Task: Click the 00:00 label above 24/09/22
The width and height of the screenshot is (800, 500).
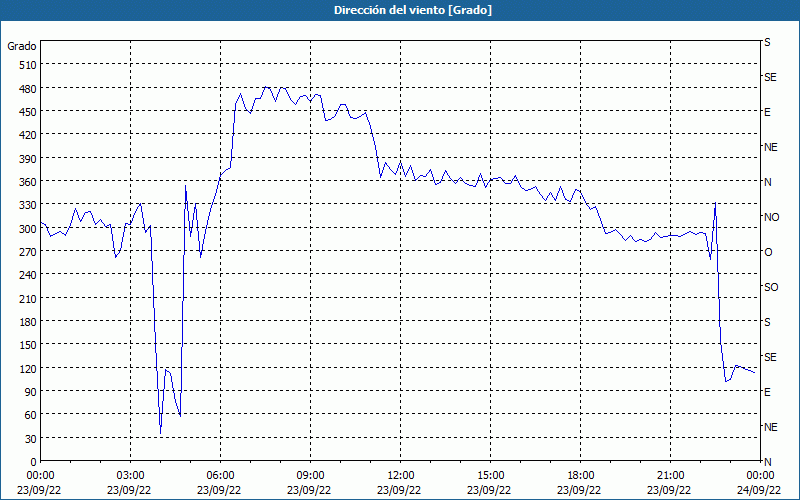Action: click(760, 476)
